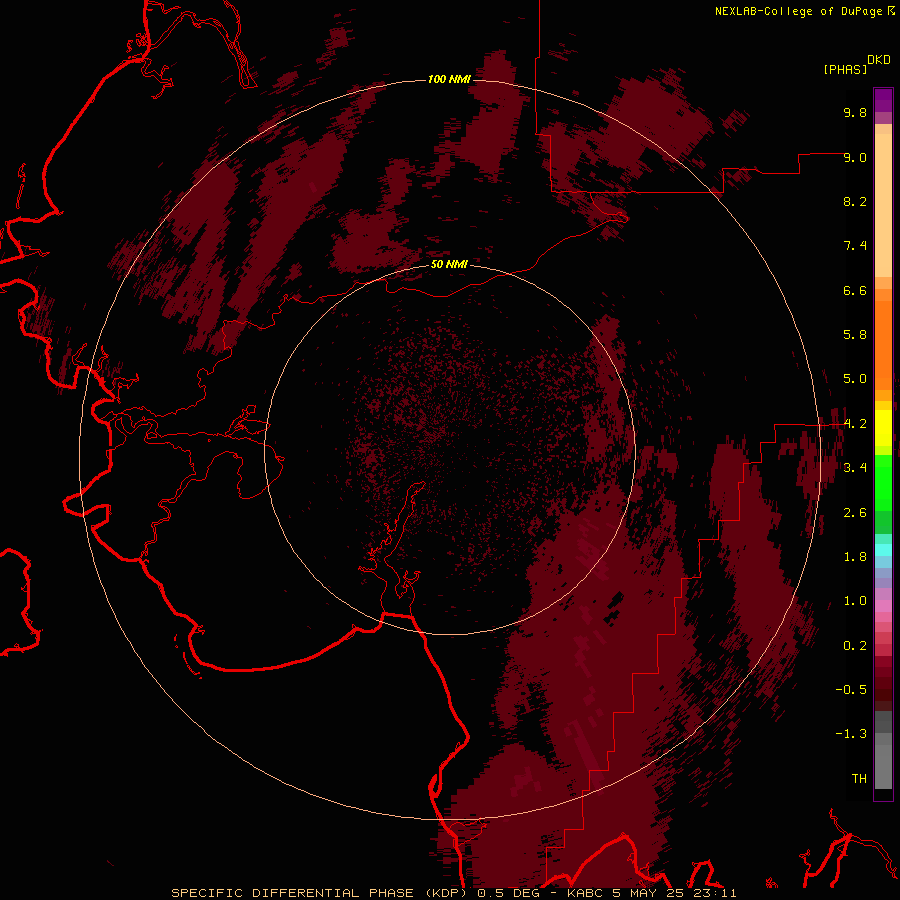Screen dimensions: 900x900
Task: Click the 0.2 value on color scale
Action: (x=855, y=646)
